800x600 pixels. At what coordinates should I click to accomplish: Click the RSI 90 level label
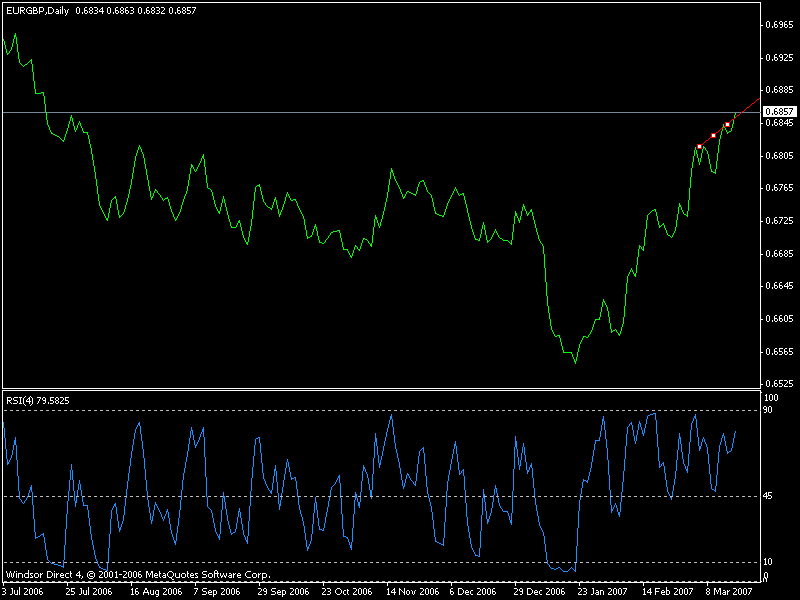coord(767,410)
